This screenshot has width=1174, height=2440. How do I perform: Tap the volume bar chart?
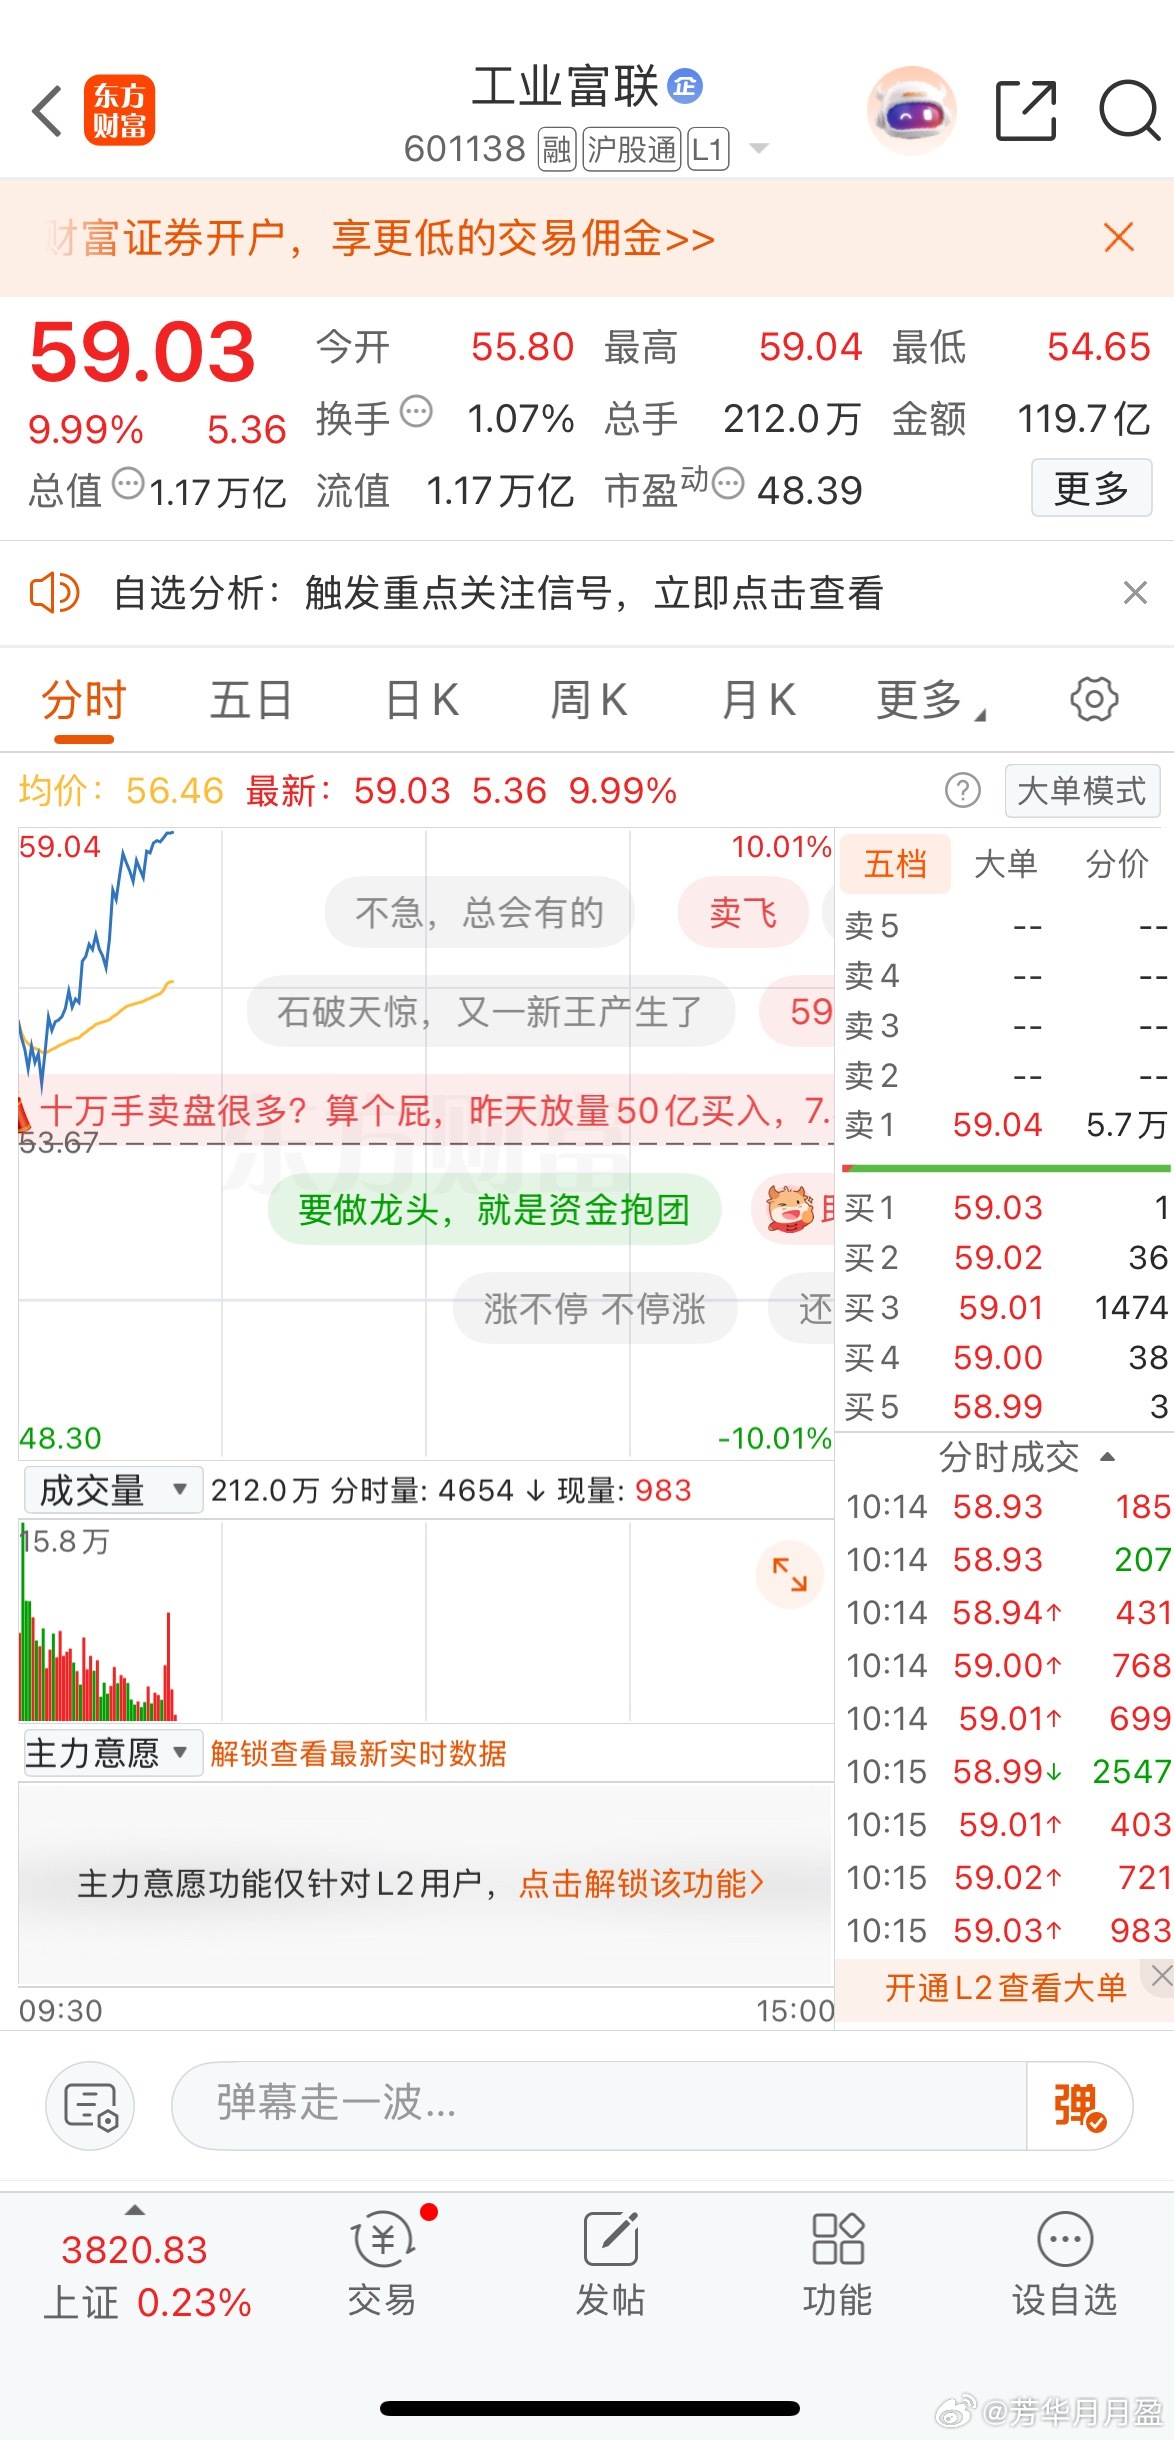(x=426, y=1620)
